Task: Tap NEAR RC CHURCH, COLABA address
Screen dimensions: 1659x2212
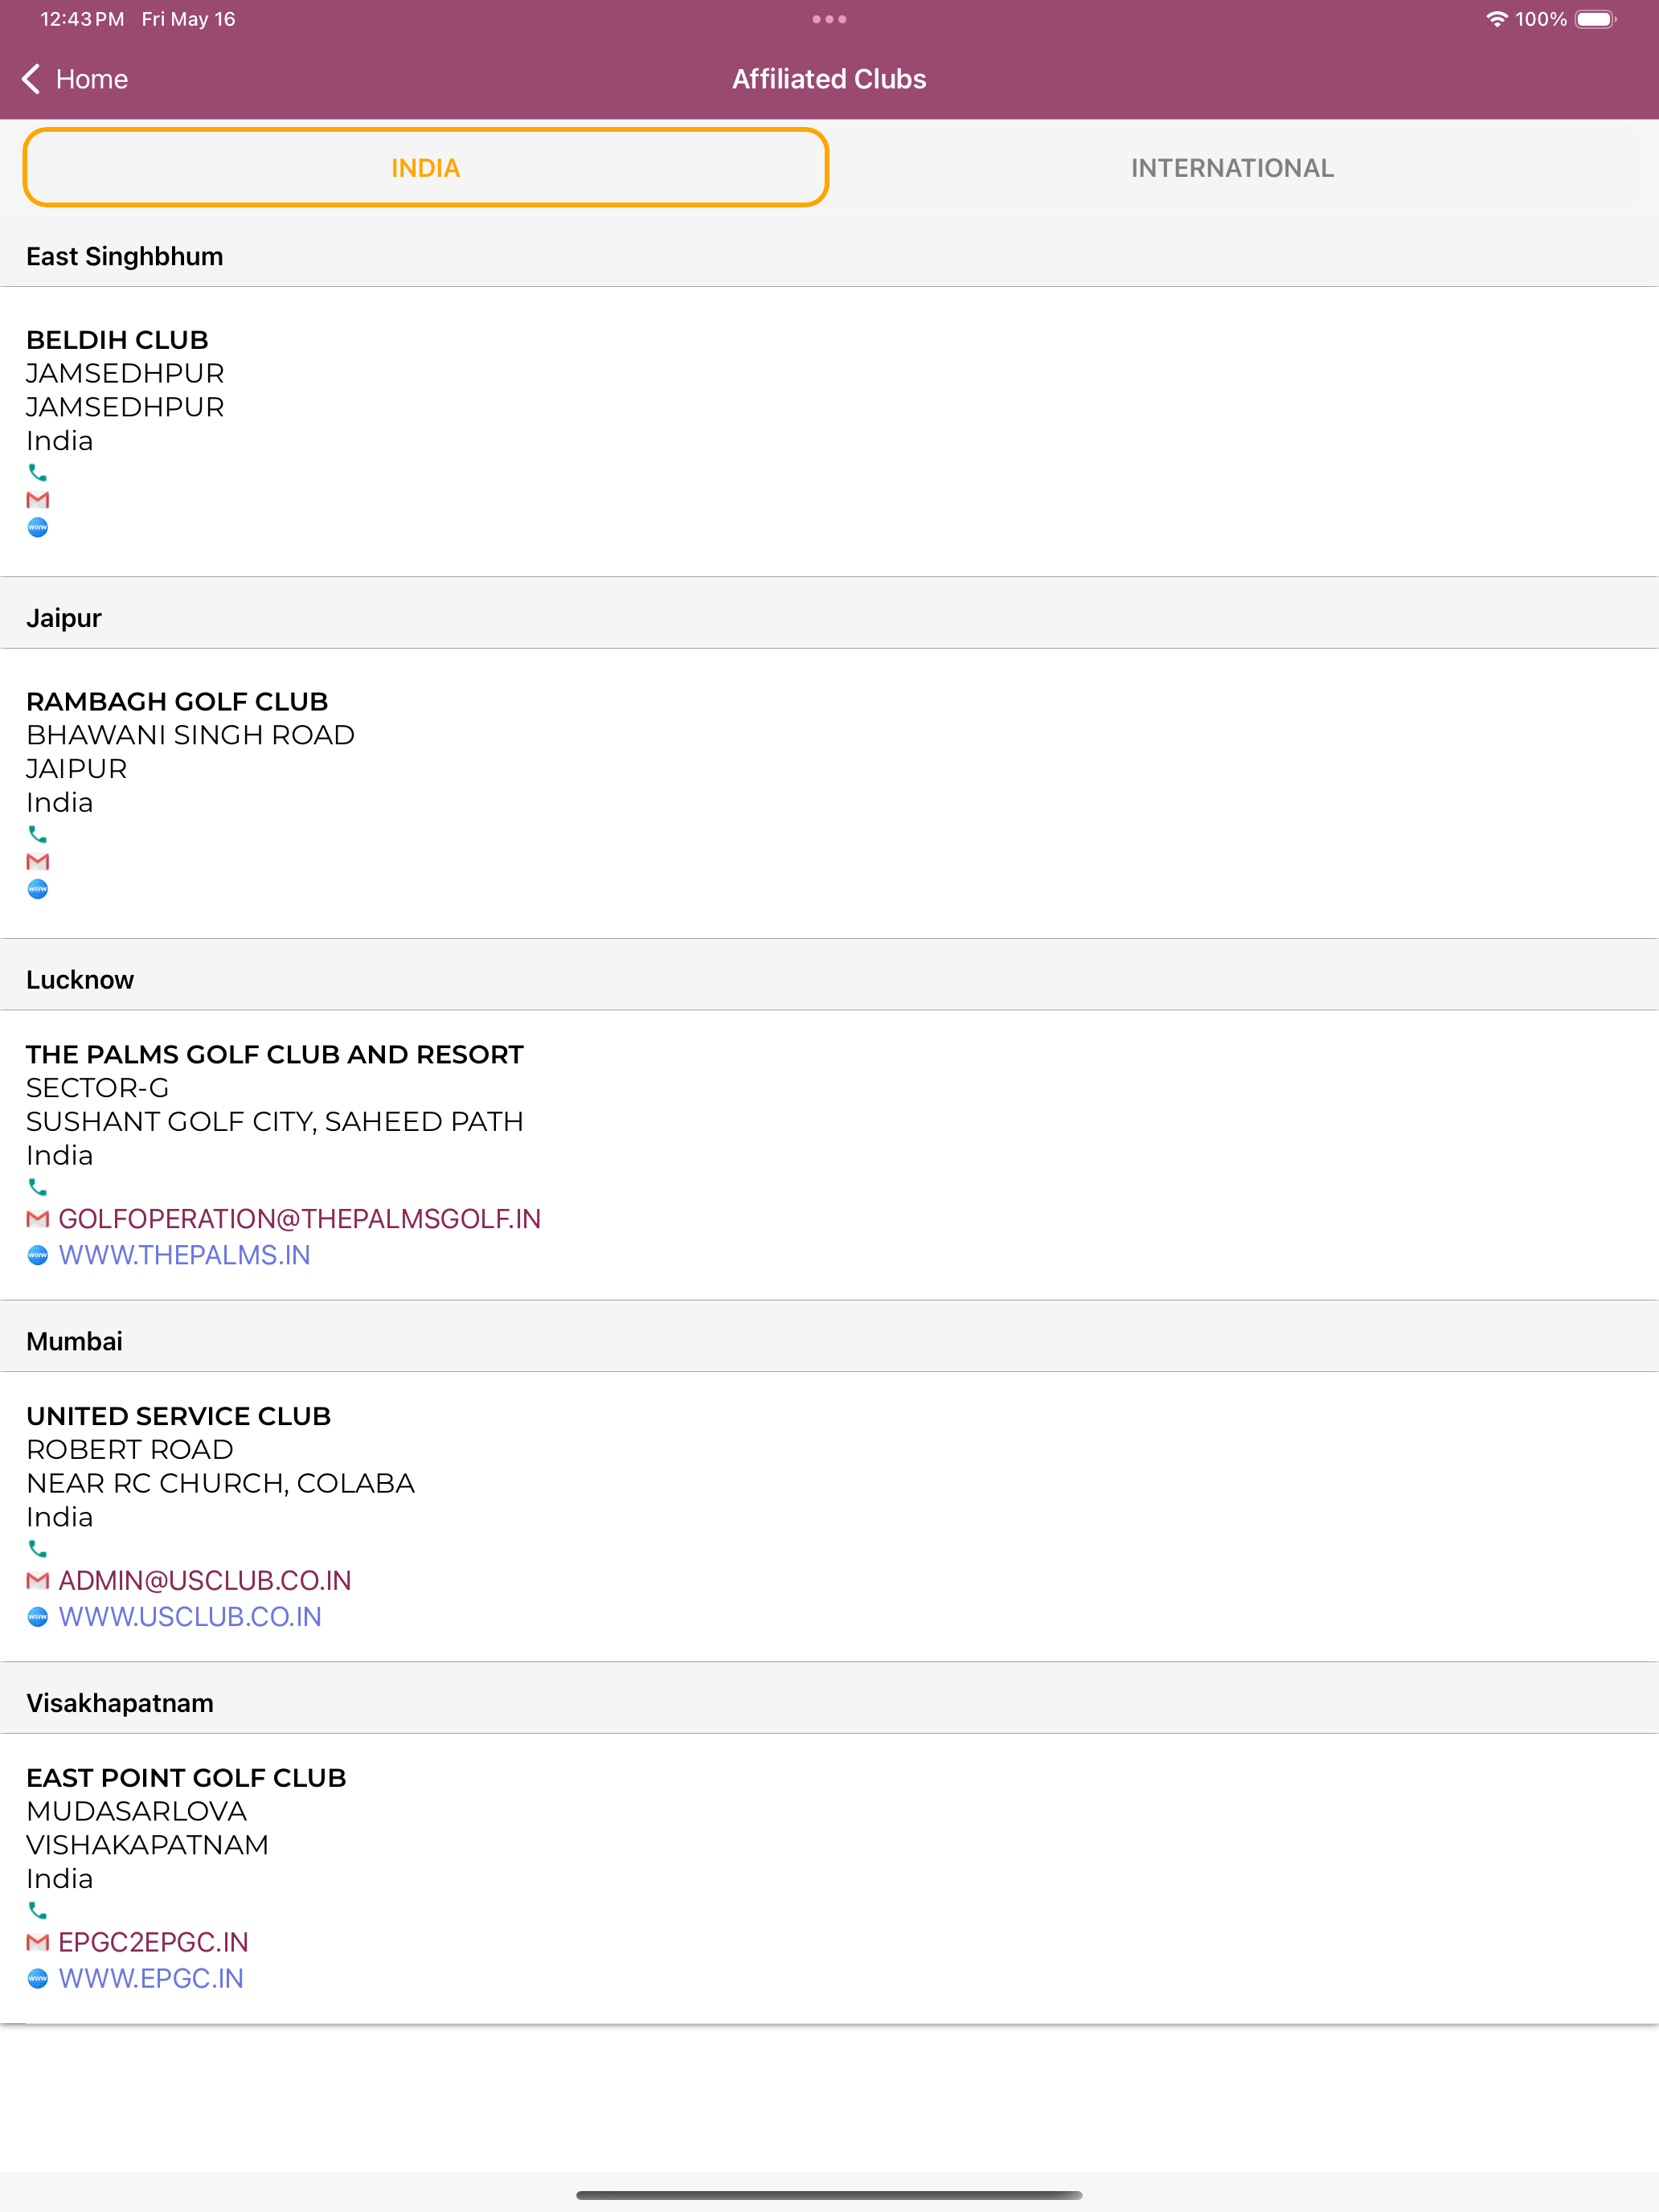Action: (x=220, y=1484)
